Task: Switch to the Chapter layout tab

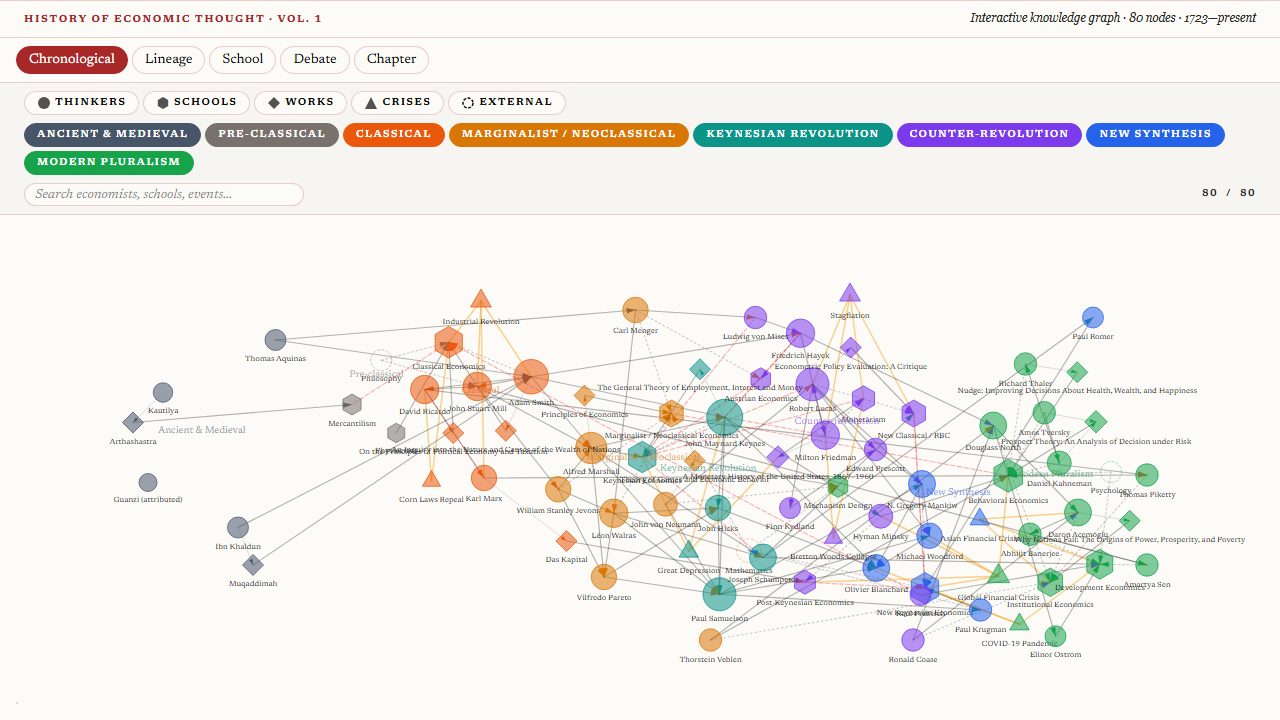Action: point(391,59)
